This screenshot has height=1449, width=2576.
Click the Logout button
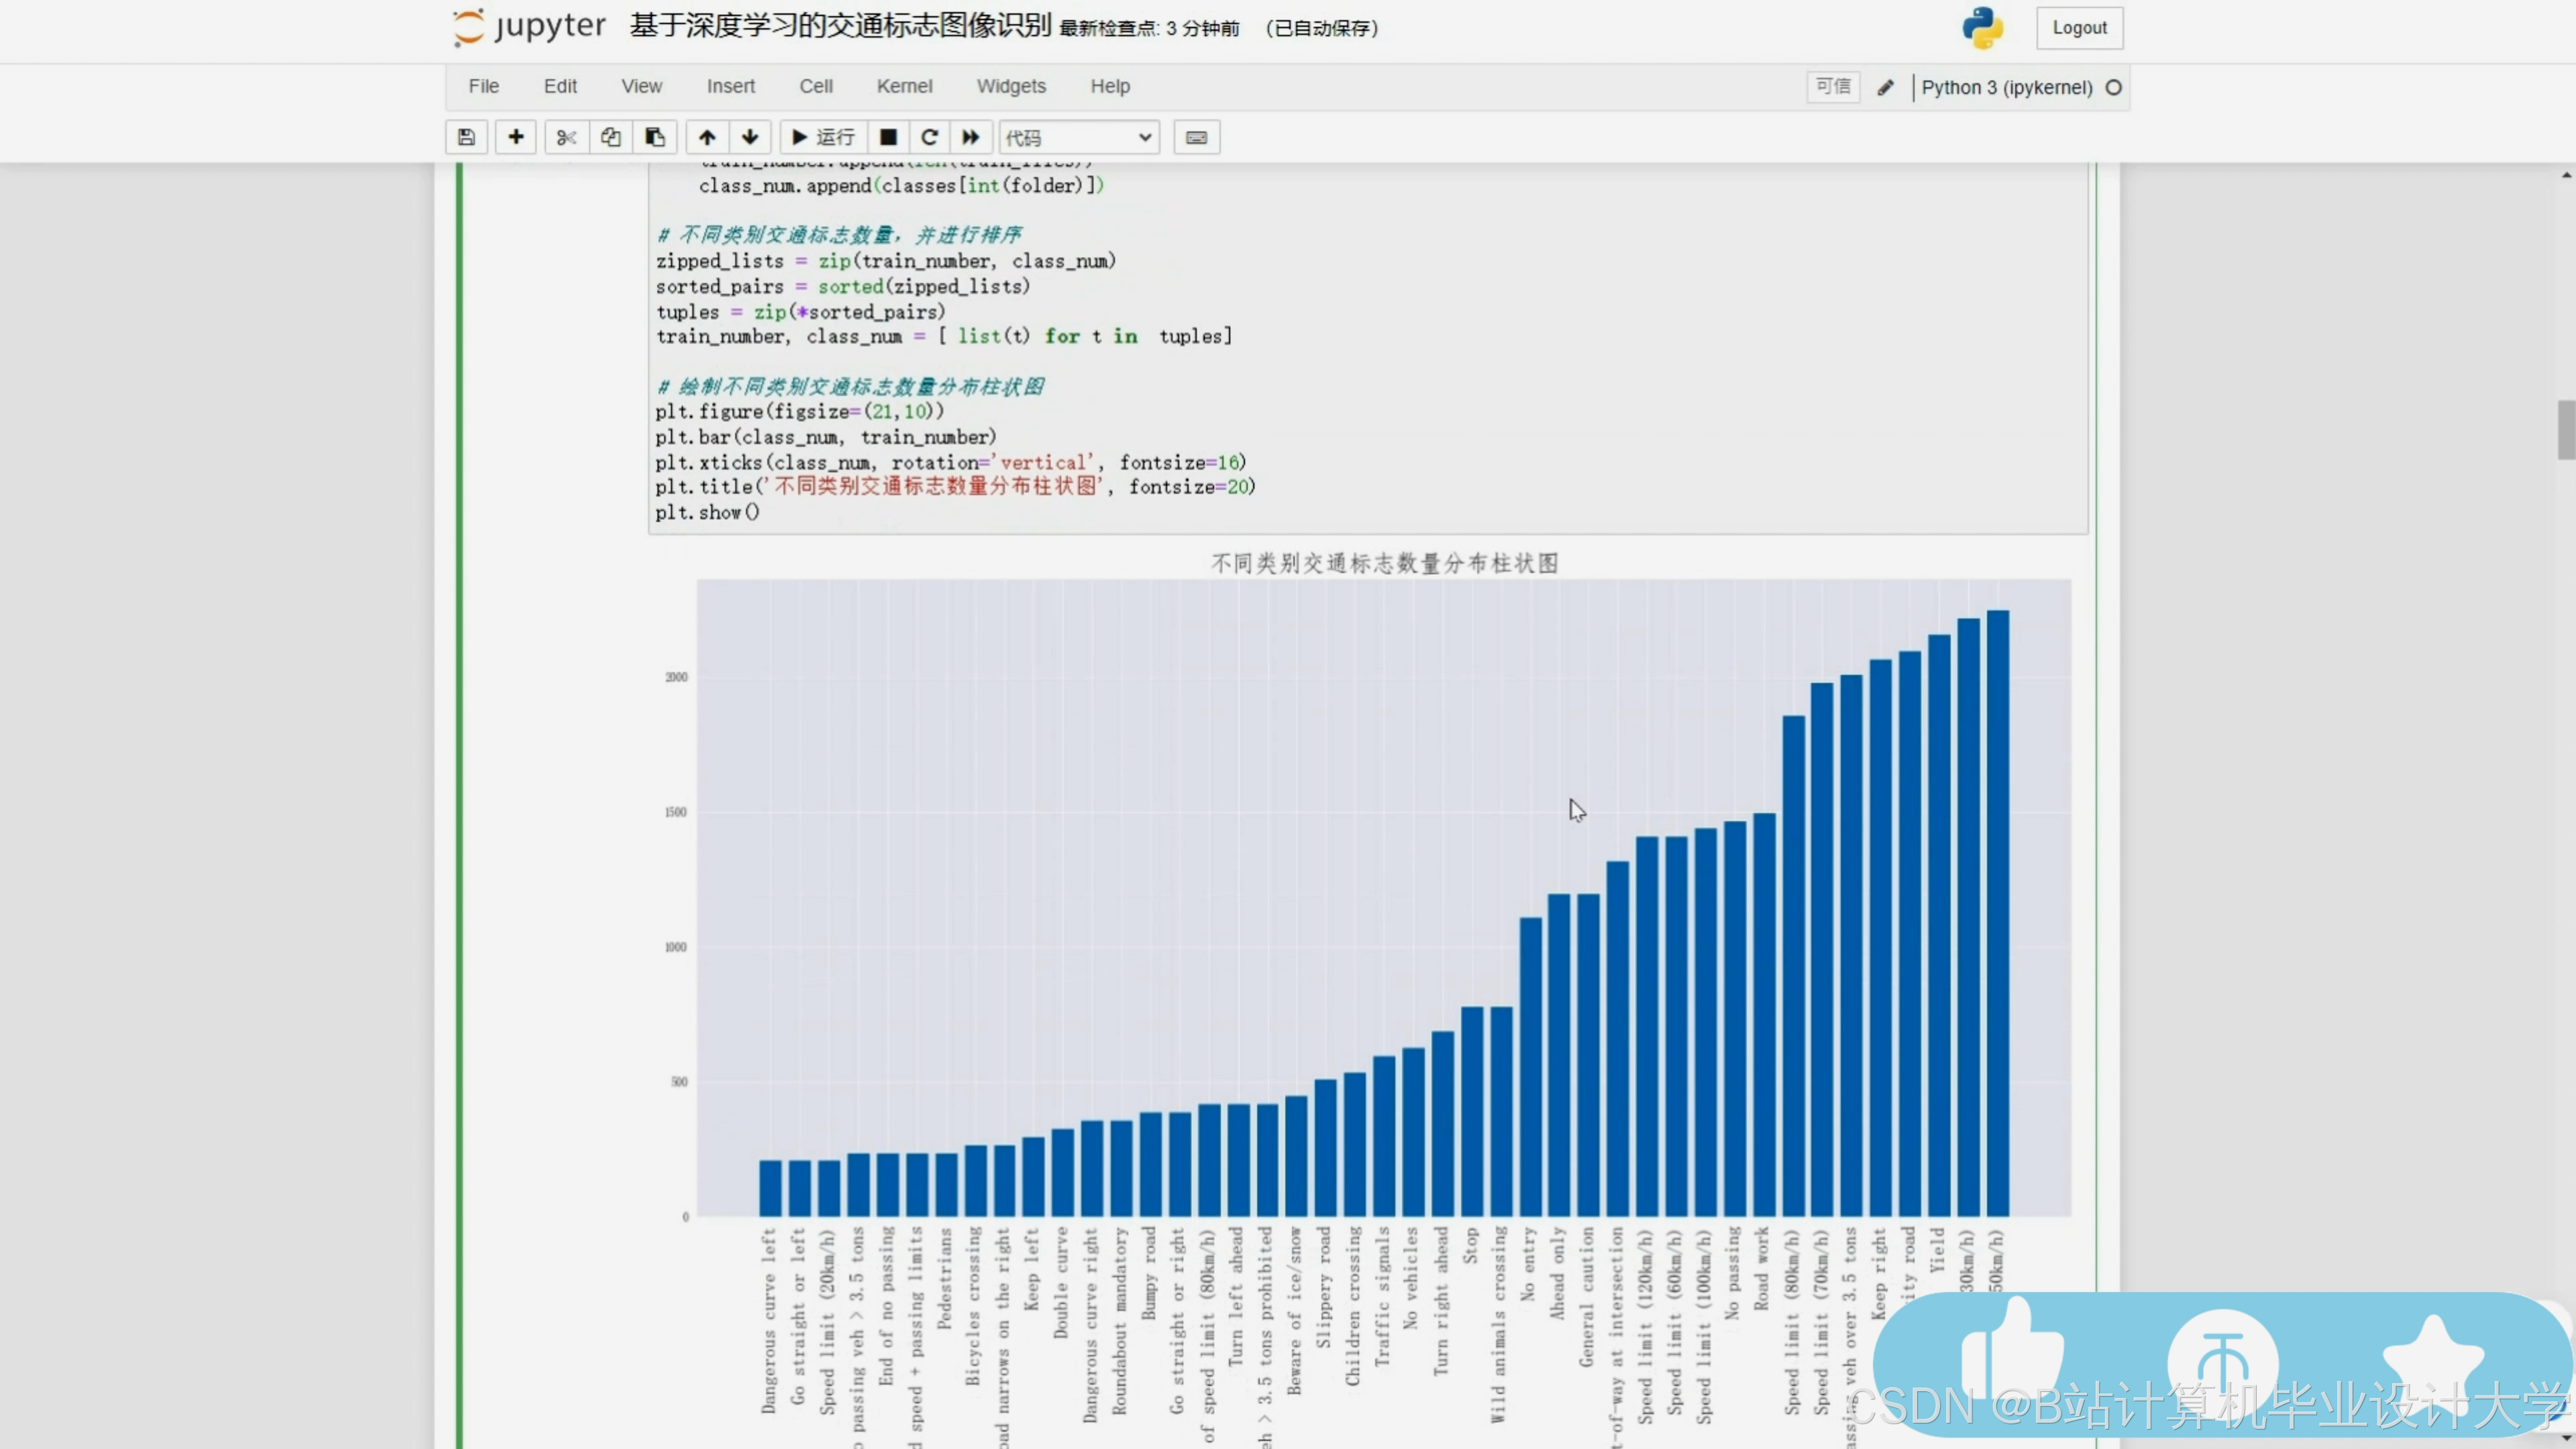click(x=2079, y=28)
